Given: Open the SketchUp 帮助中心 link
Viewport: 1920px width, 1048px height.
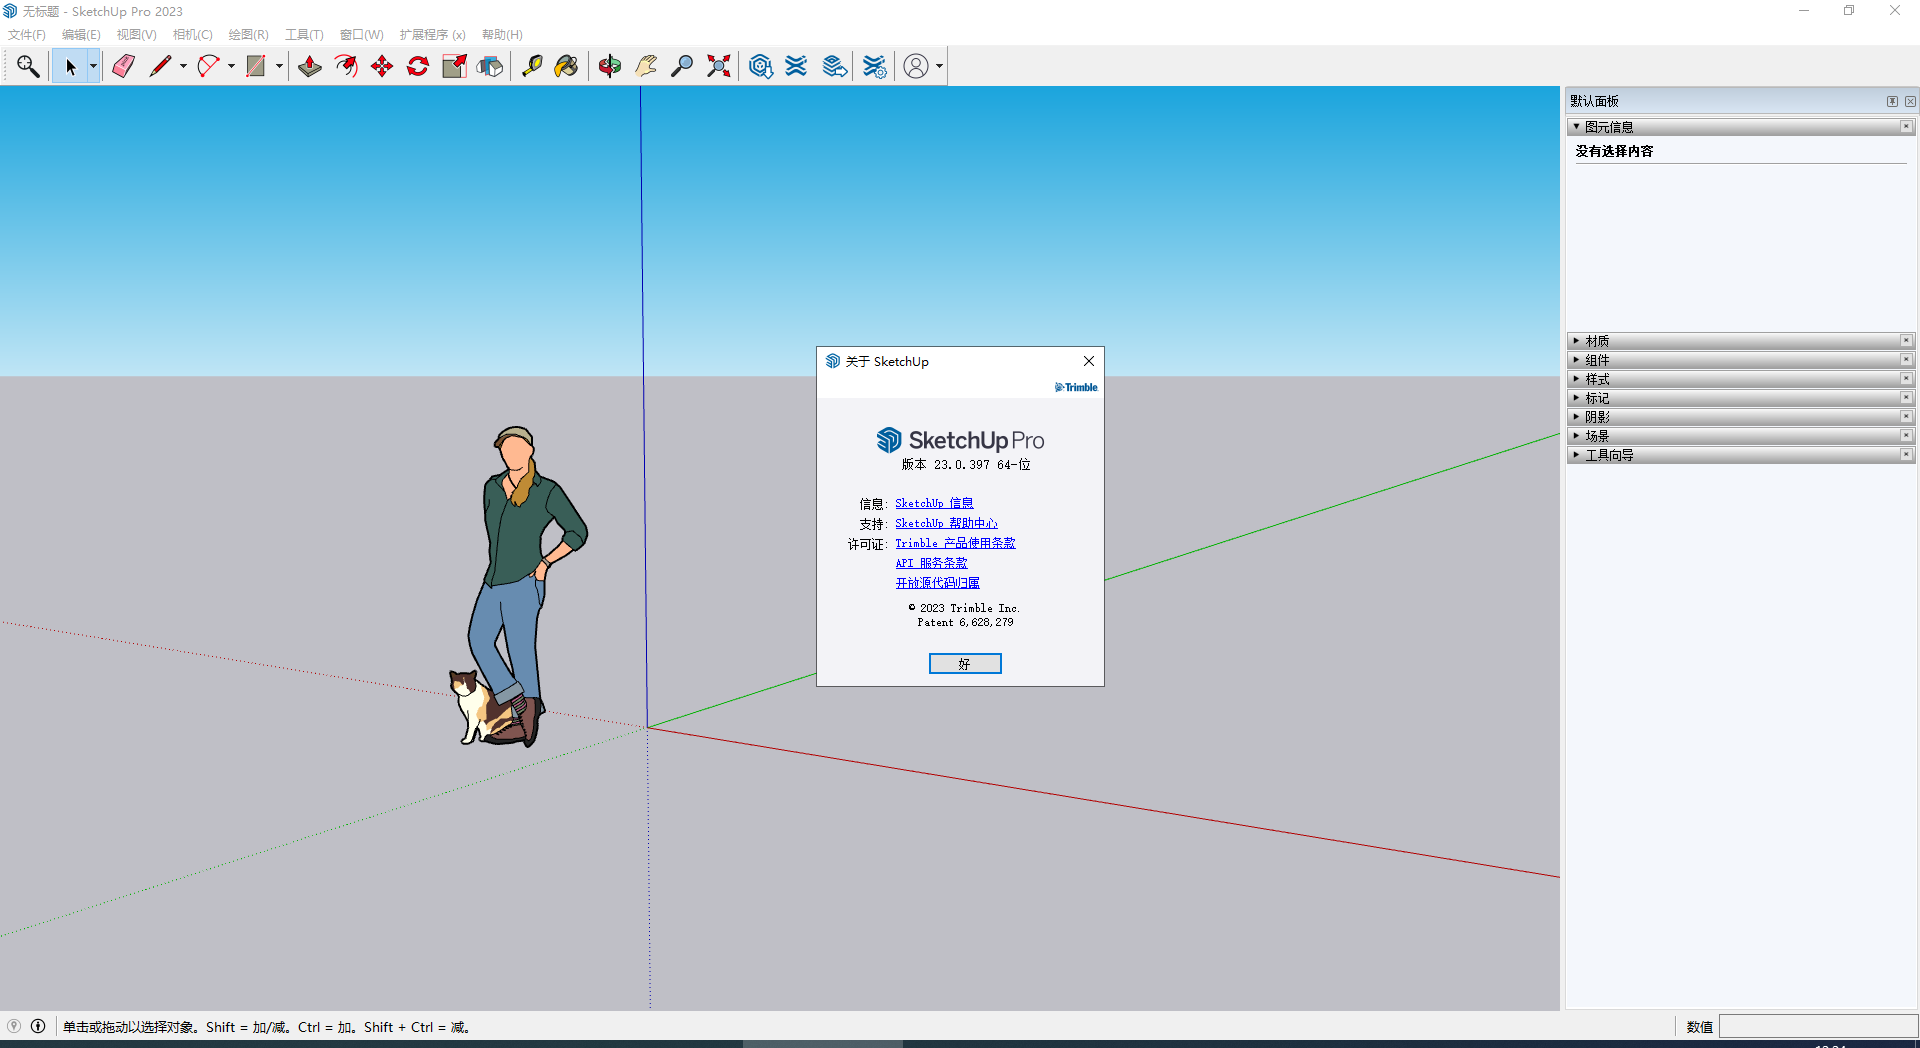Looking at the screenshot, I should 946,523.
